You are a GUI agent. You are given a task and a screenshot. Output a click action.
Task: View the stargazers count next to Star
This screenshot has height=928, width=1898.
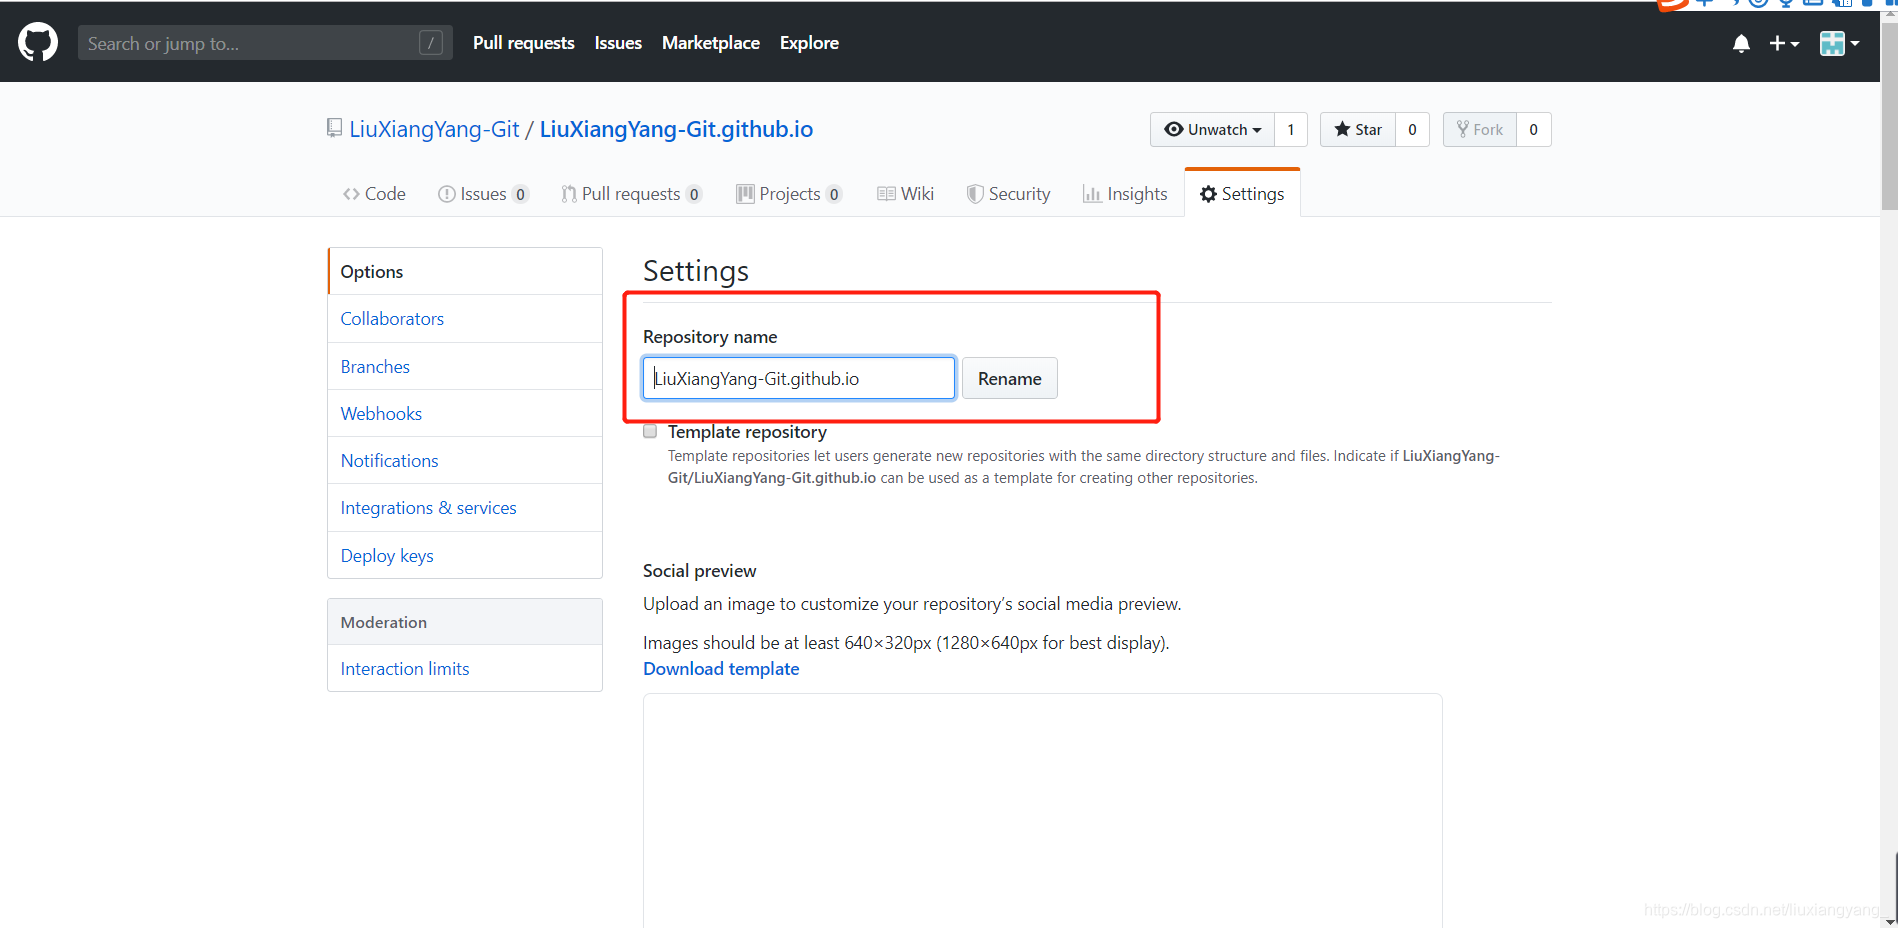point(1412,130)
